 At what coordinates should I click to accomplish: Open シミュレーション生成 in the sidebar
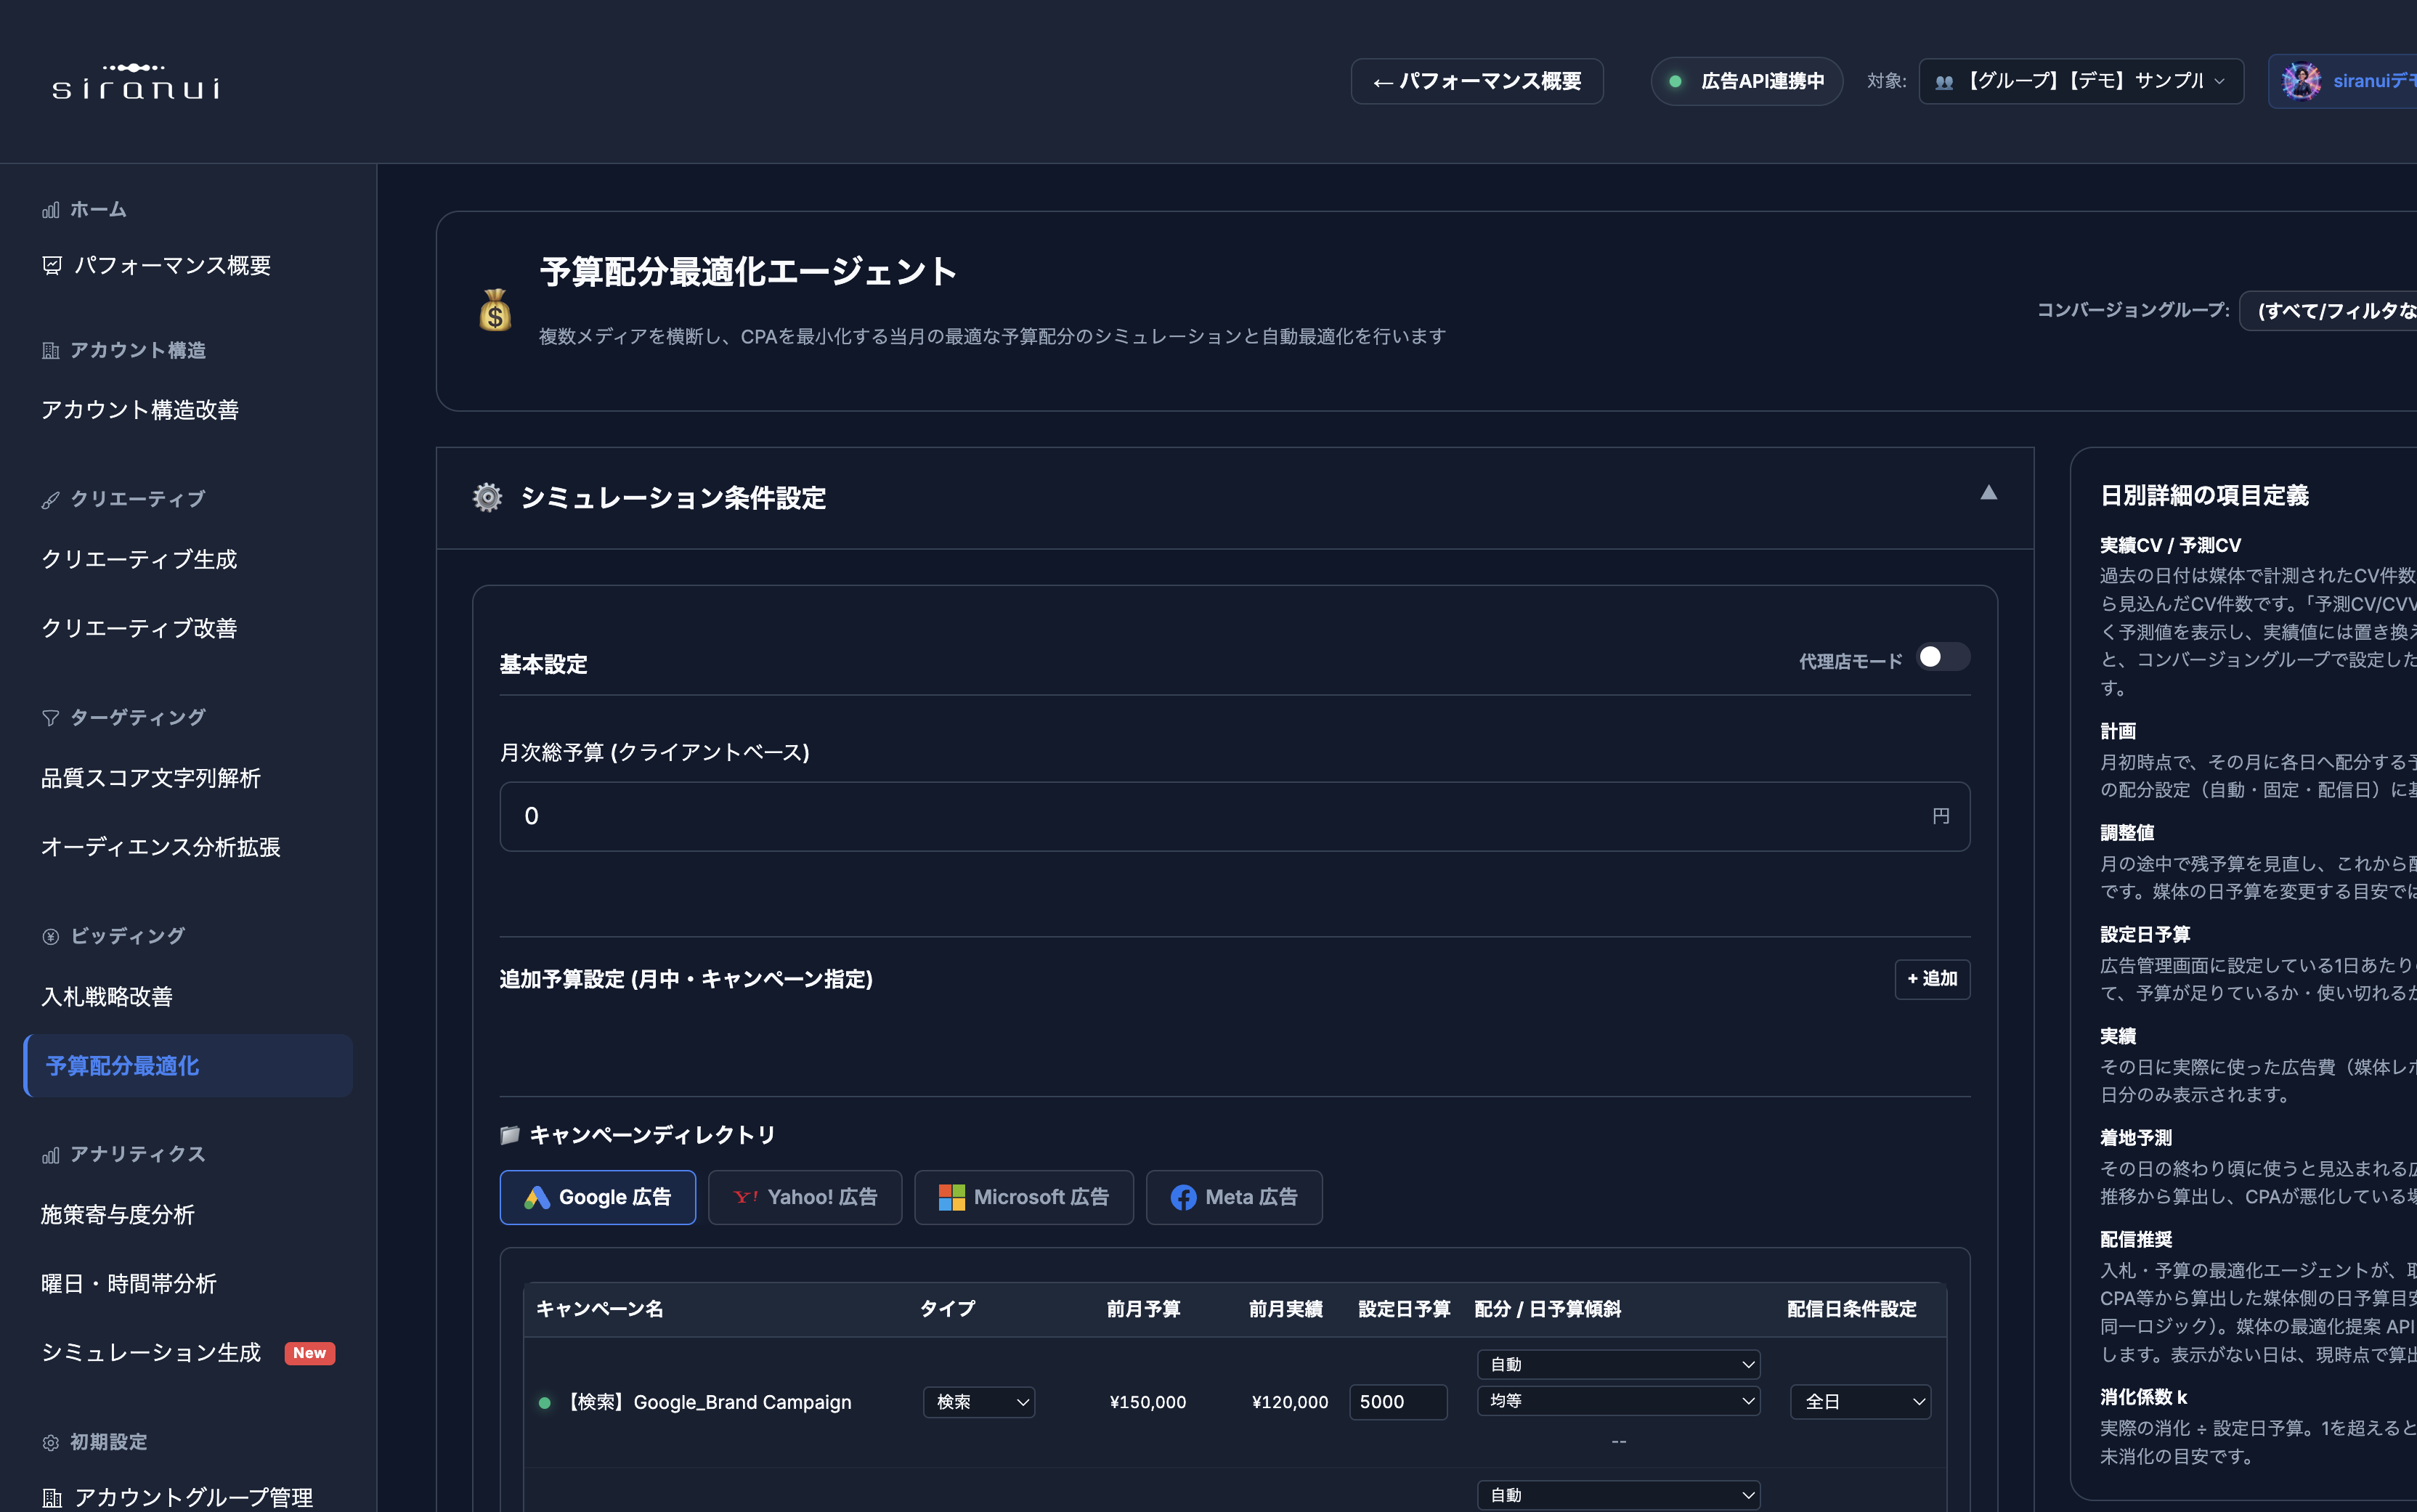tap(188, 1352)
